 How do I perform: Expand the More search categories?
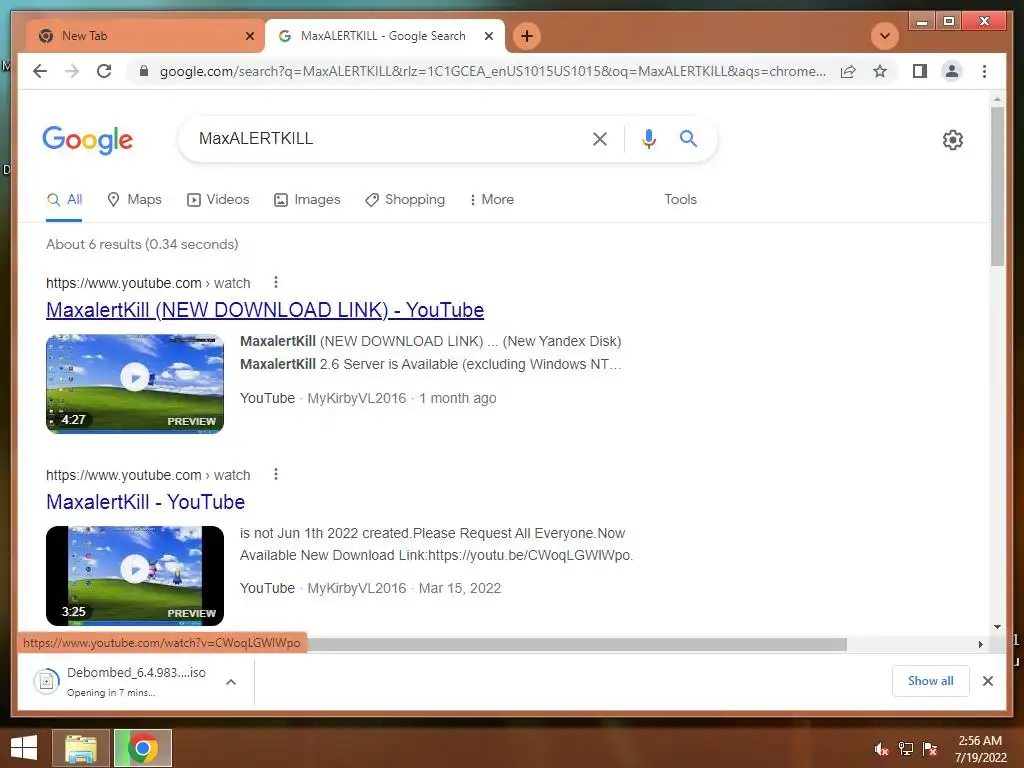(x=491, y=200)
